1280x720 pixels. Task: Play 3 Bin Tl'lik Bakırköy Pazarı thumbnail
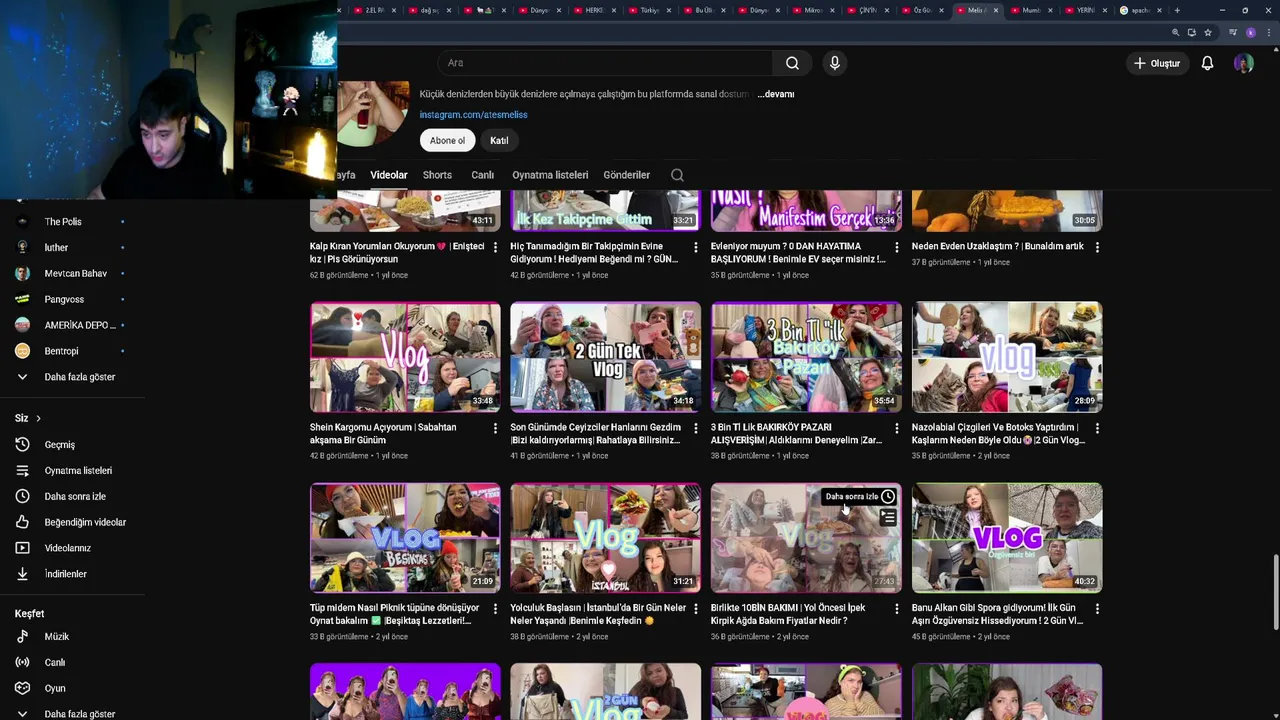[x=806, y=357]
